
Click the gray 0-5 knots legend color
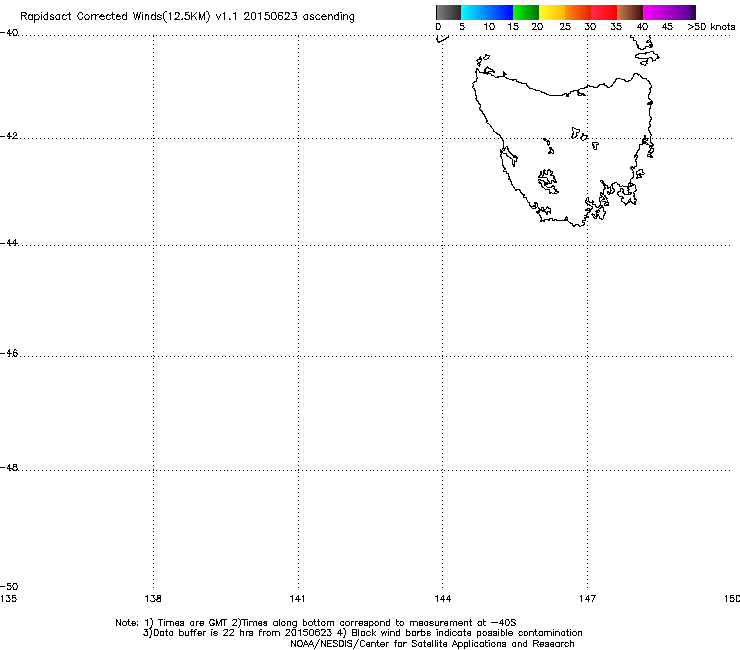coord(448,12)
